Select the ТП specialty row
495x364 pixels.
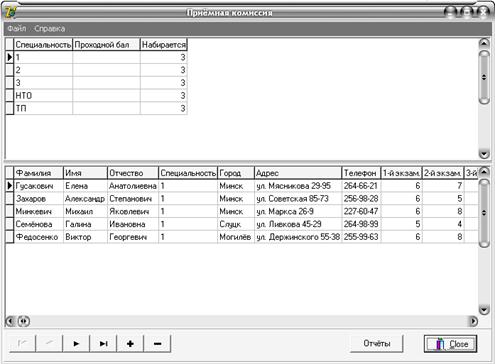(x=97, y=108)
